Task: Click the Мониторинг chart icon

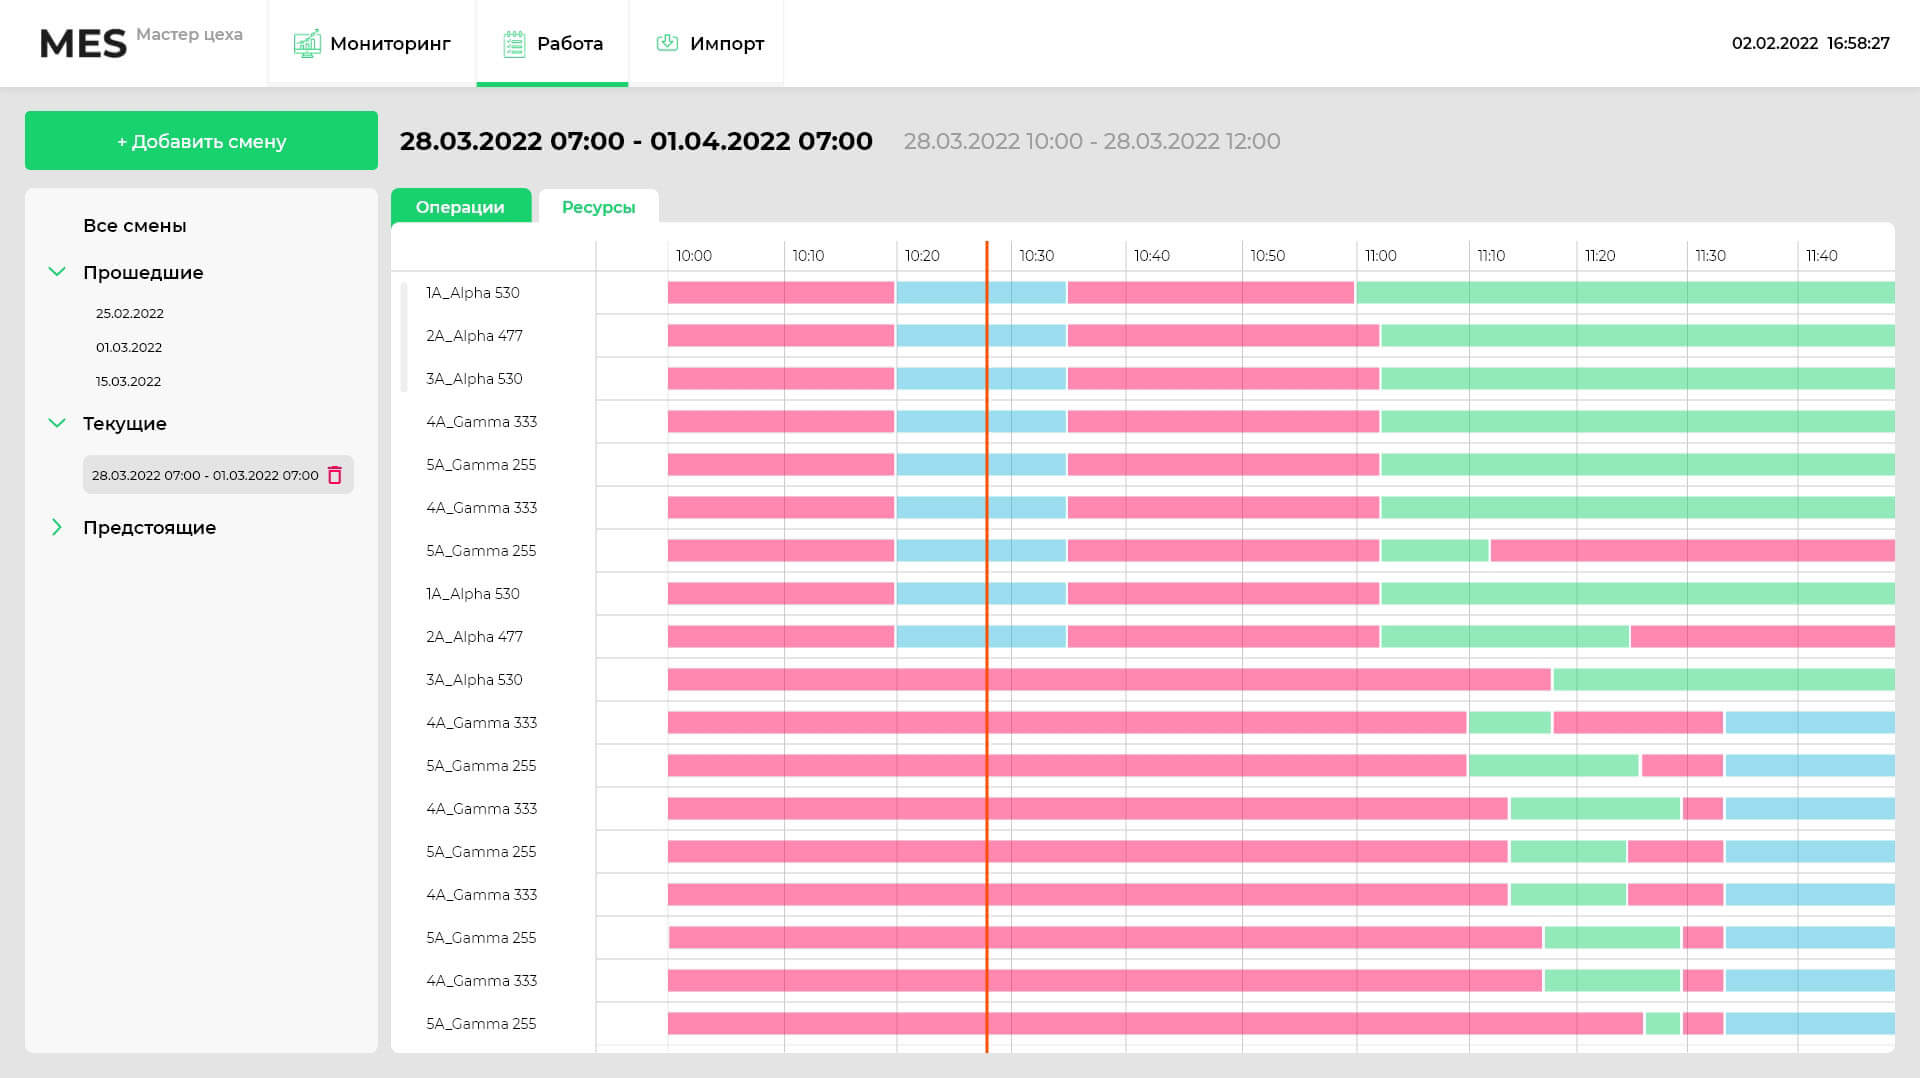Action: click(307, 44)
